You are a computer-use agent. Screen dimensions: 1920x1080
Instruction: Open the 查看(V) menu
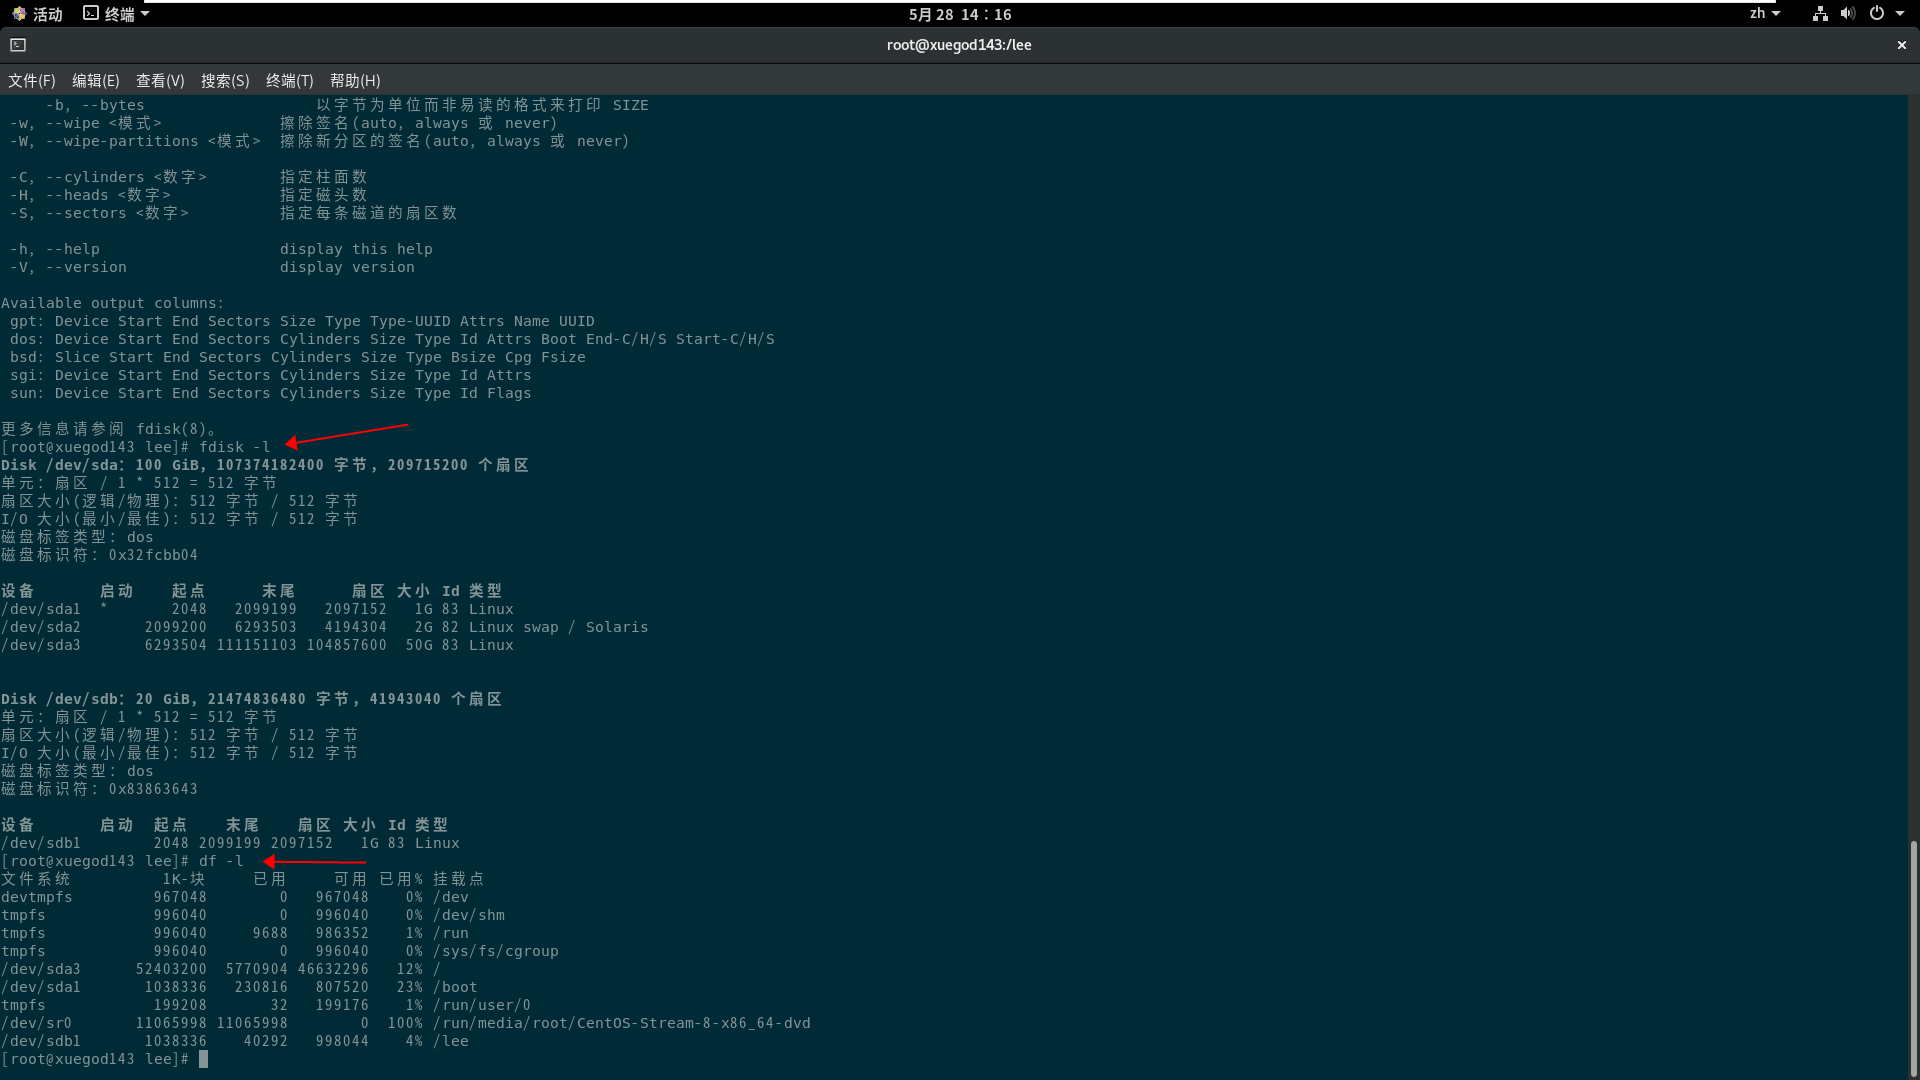[160, 81]
